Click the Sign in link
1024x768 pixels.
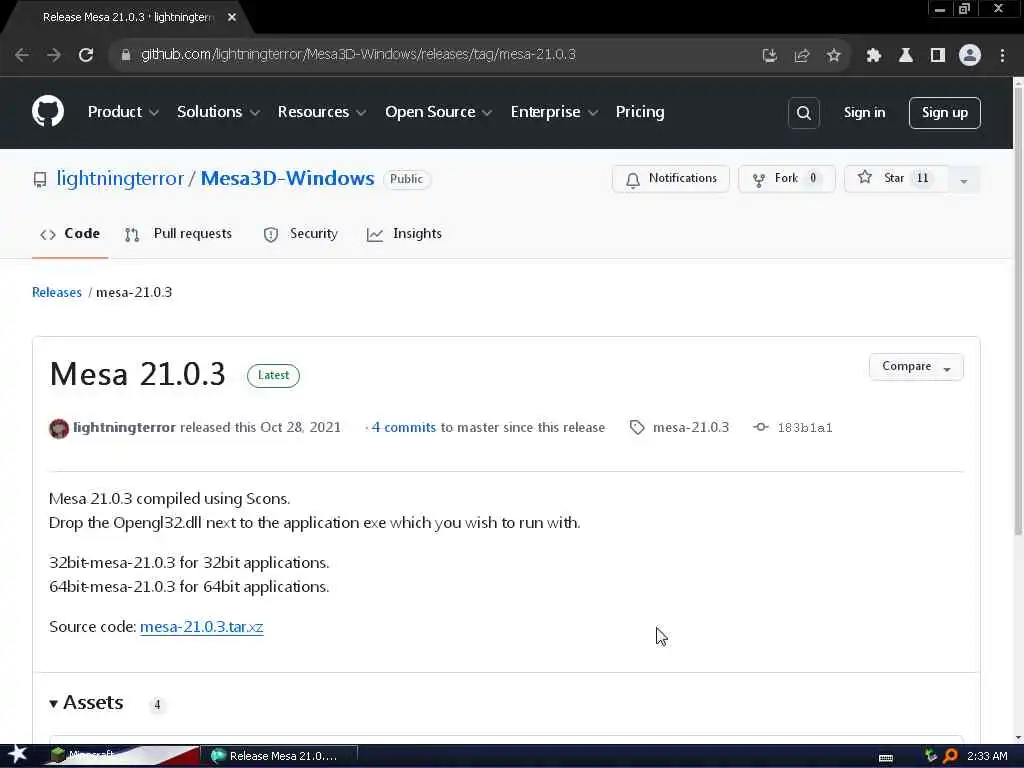pyautogui.click(x=864, y=113)
